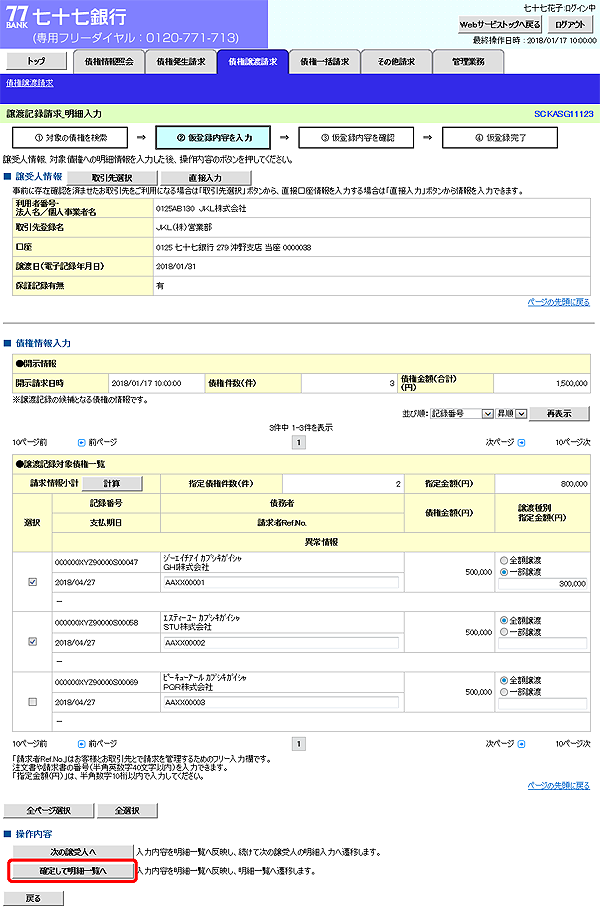Open the 債権発生請求 tab
Screen dimensions: 600x914
(x=181, y=62)
